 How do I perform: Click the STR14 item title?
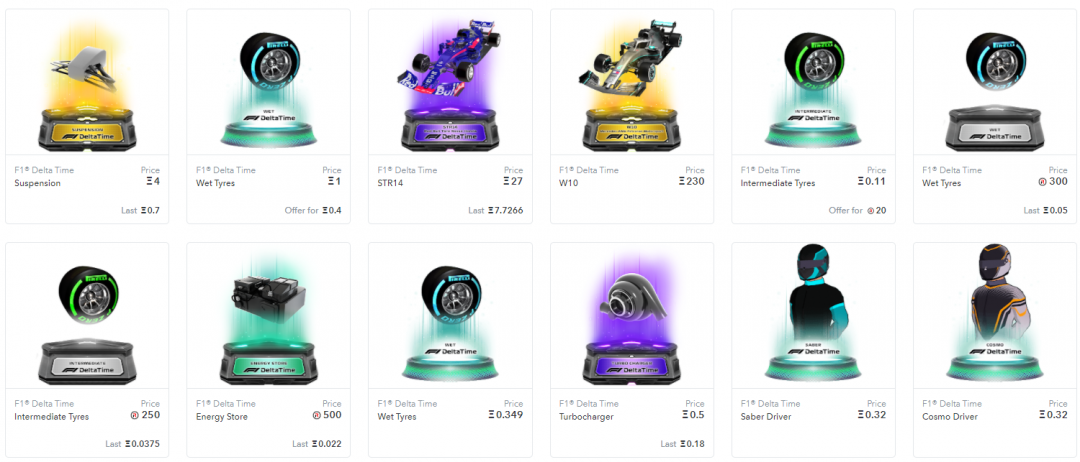(391, 183)
